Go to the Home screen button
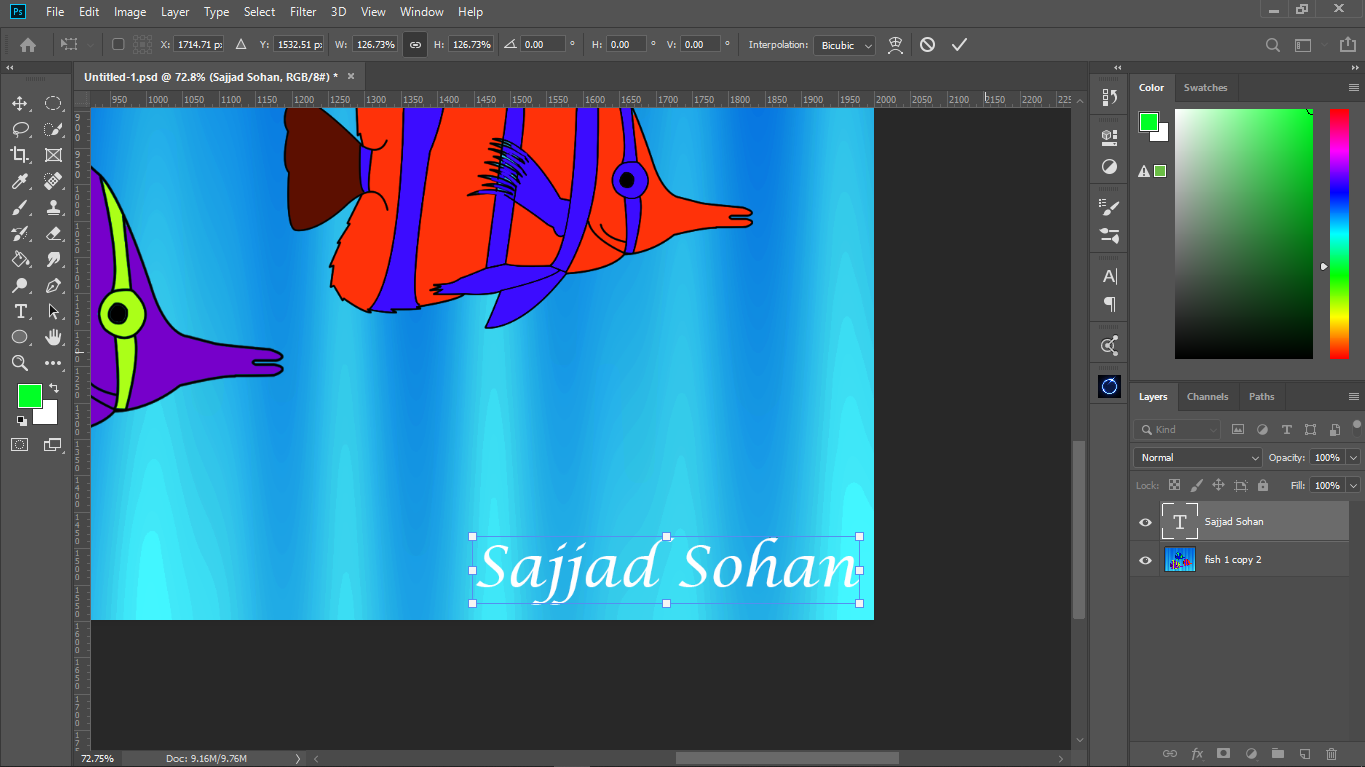The width and height of the screenshot is (1365, 767). (28, 44)
